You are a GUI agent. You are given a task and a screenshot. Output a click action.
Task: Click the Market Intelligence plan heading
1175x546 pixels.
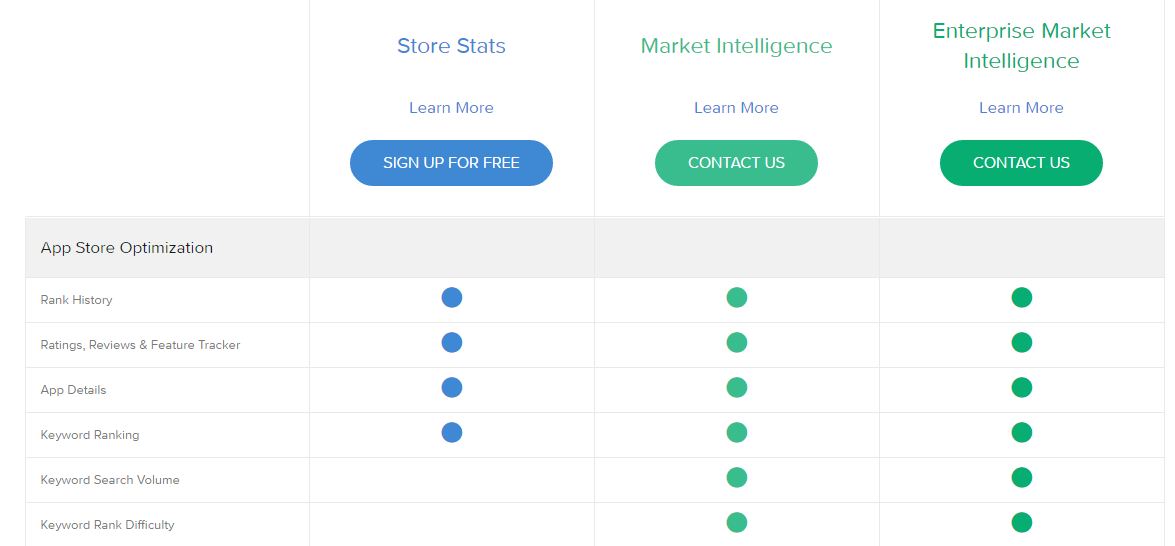pyautogui.click(x=737, y=46)
